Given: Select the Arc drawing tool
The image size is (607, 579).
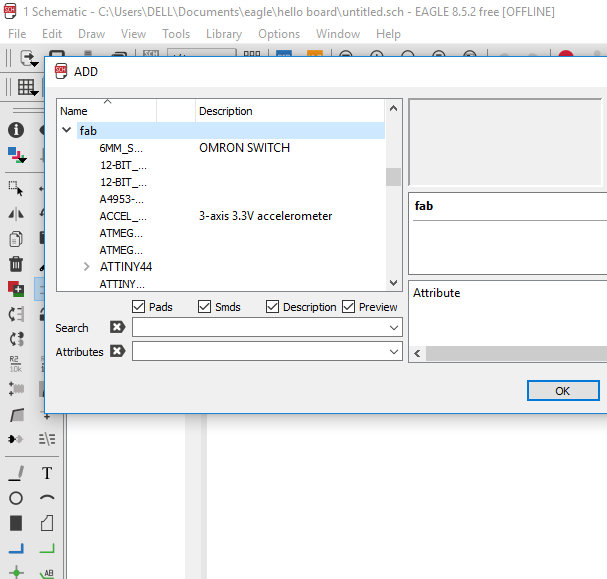Looking at the screenshot, I should (x=47, y=497).
